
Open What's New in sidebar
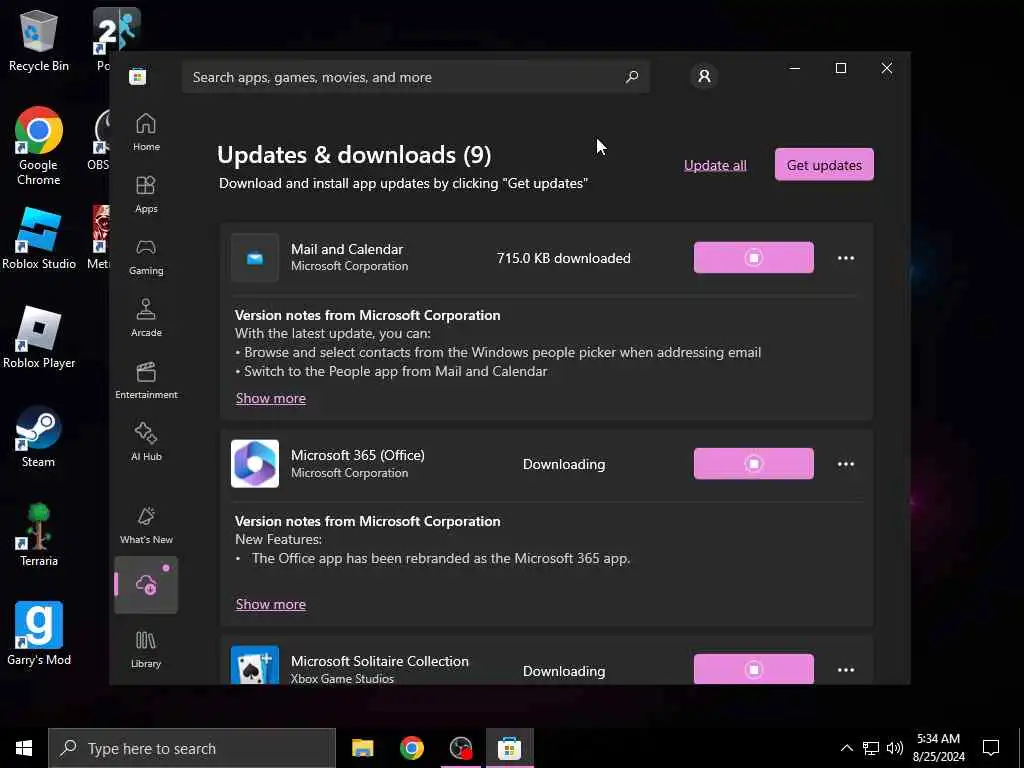[146, 524]
